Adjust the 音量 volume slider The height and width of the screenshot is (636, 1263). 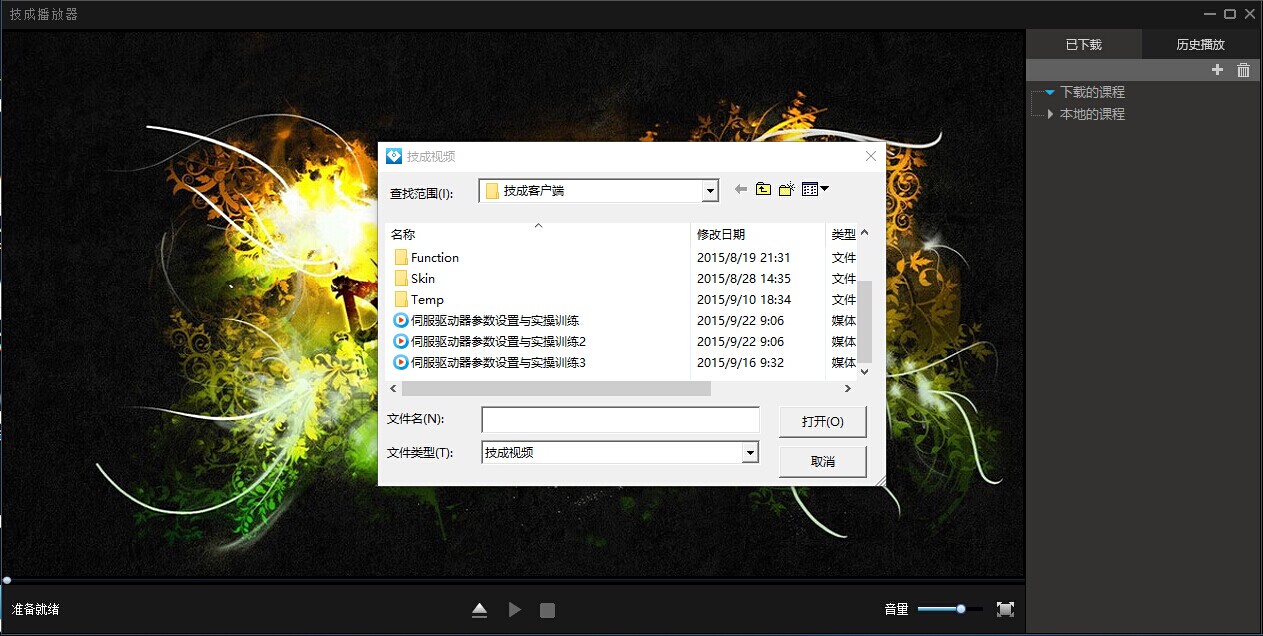tap(950, 609)
